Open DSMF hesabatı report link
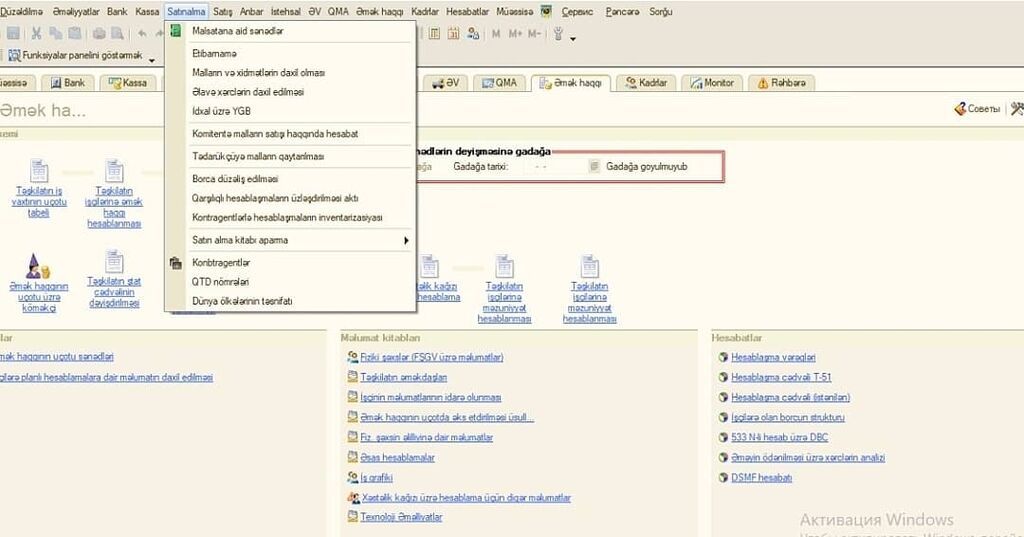Image resolution: width=1024 pixels, height=537 pixels. 761,478
